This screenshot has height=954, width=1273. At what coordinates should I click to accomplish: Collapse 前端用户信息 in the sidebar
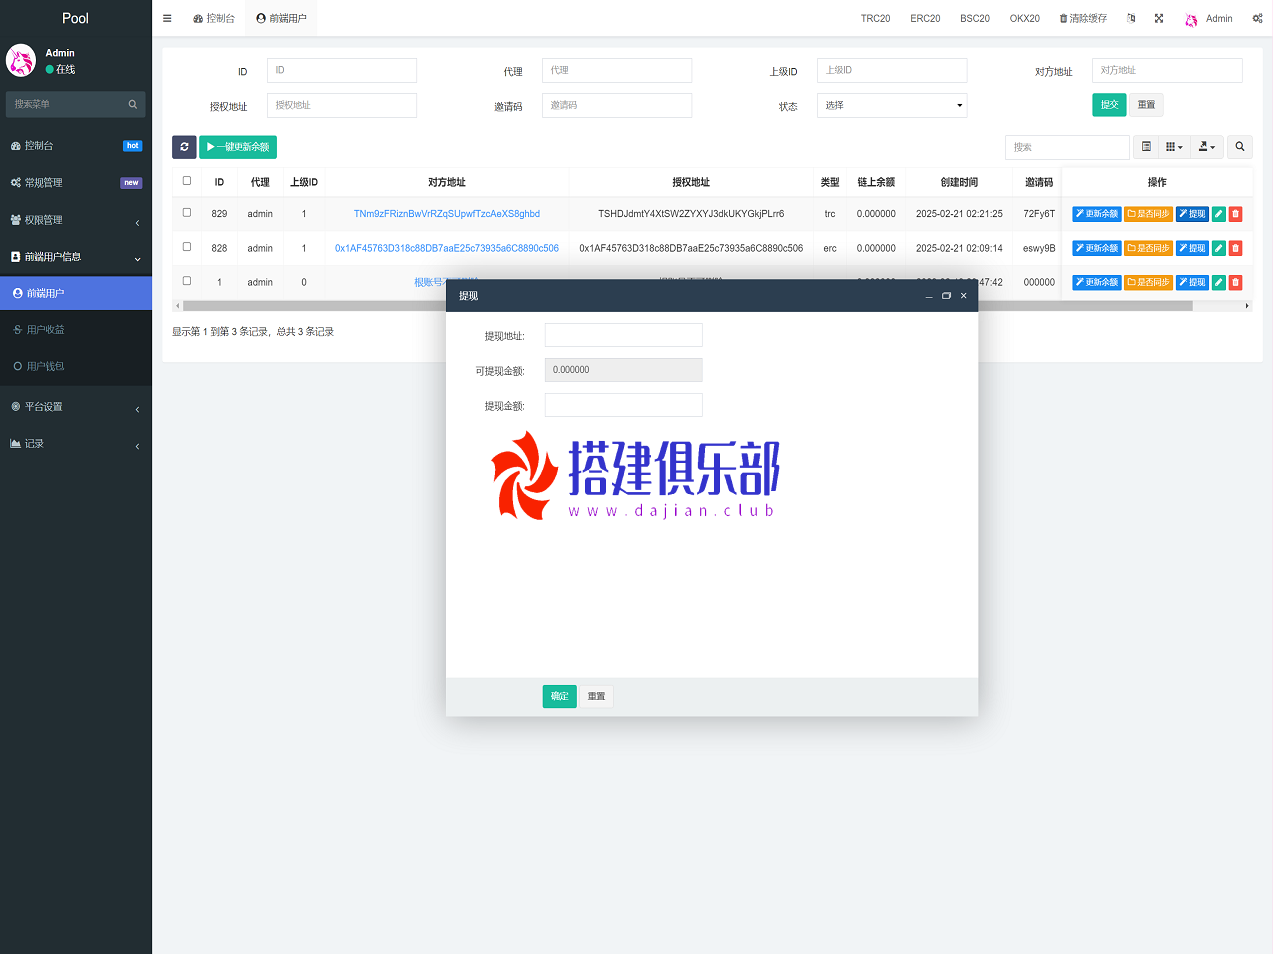point(76,257)
